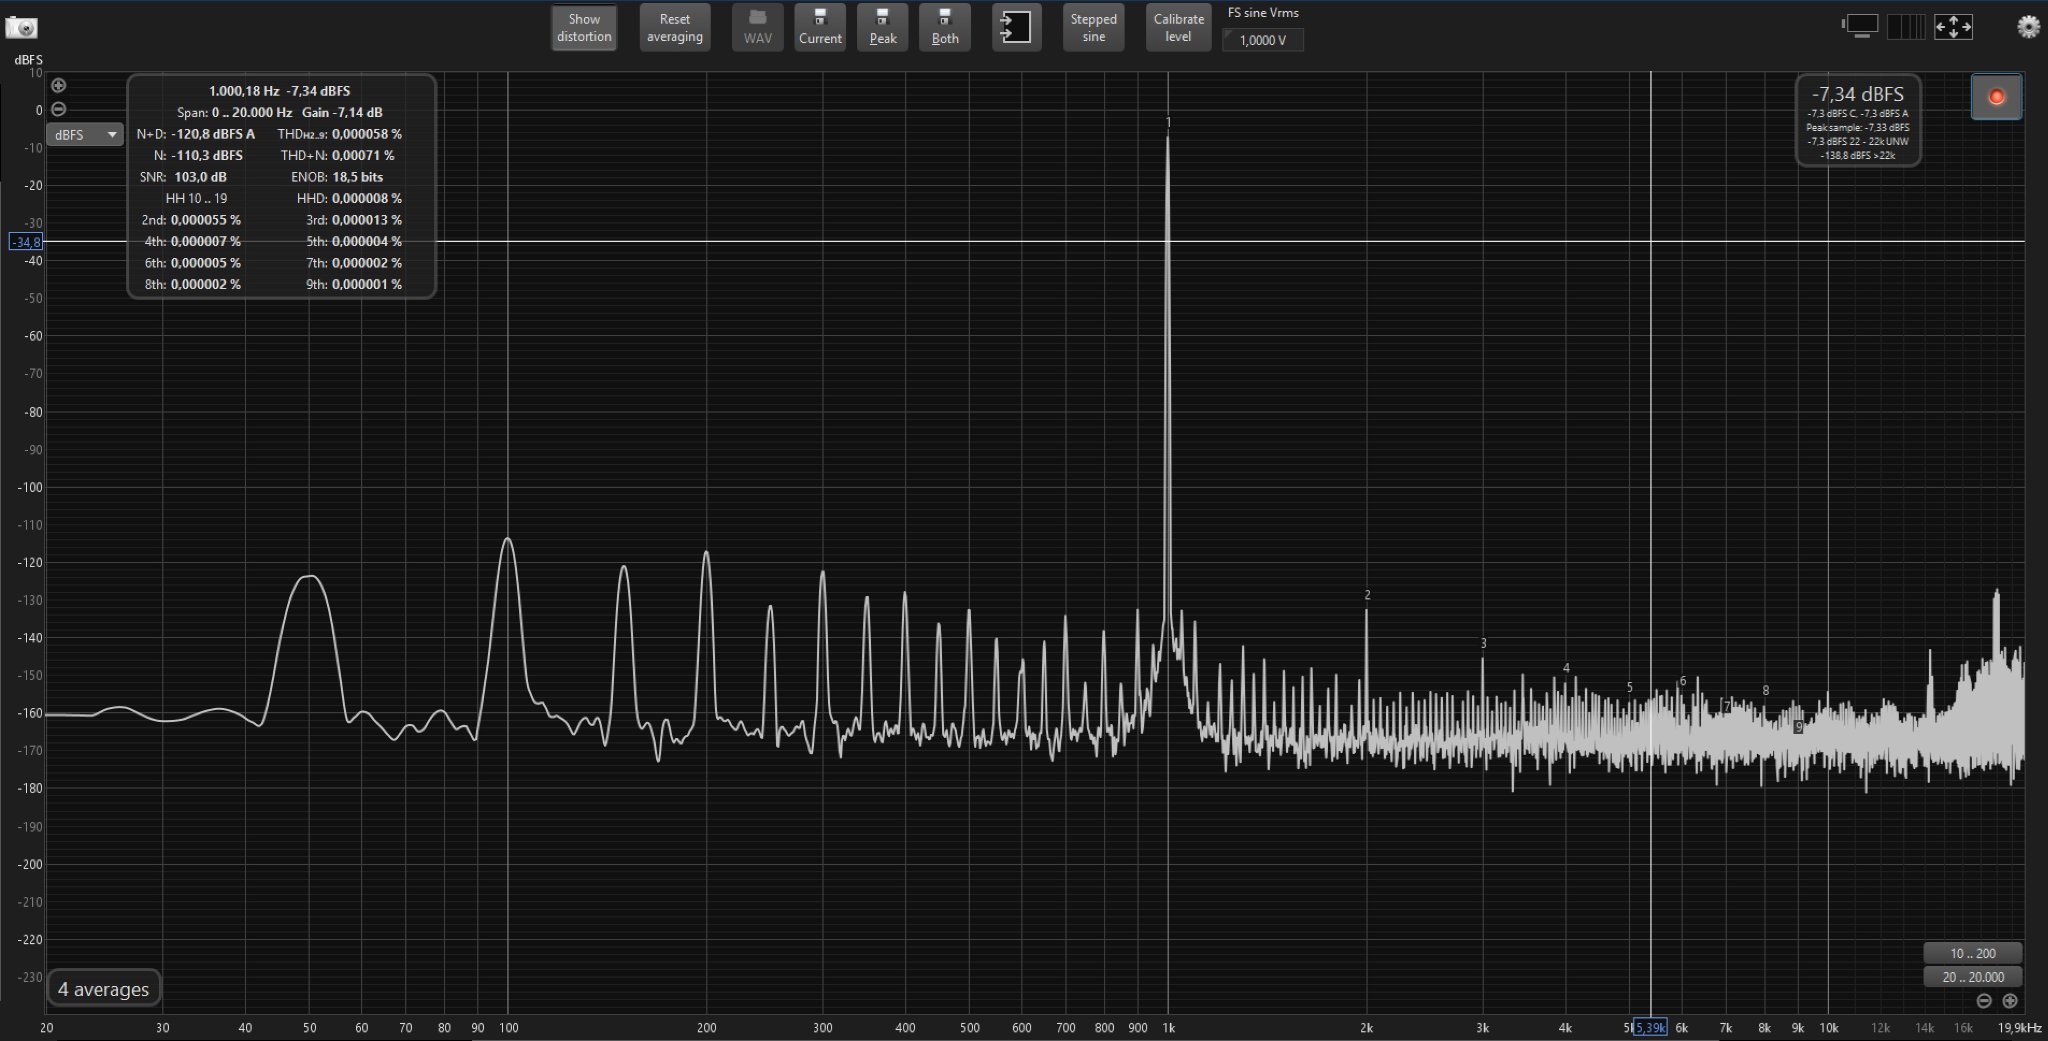Click HHD value 0,000008 %
This screenshot has height=1041, width=2048.
[x=367, y=198]
